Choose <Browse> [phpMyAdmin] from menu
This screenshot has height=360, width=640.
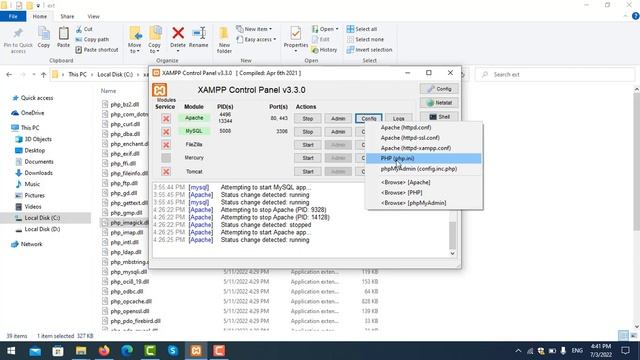point(424,203)
